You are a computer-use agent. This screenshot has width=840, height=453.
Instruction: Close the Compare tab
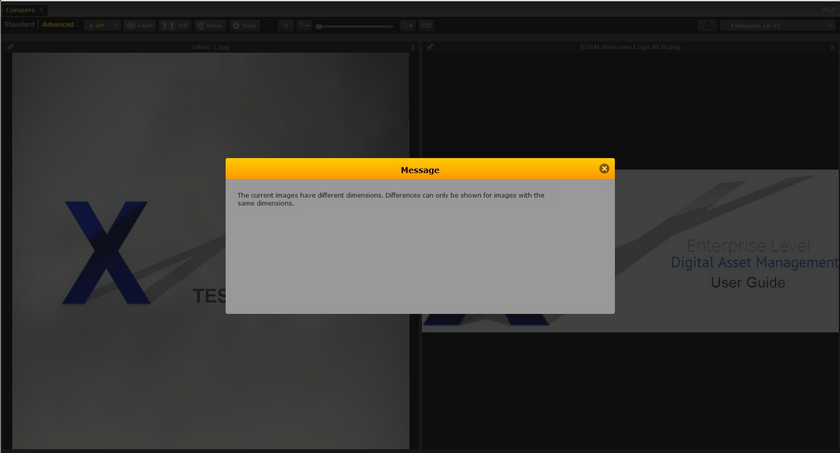pyautogui.click(x=42, y=10)
